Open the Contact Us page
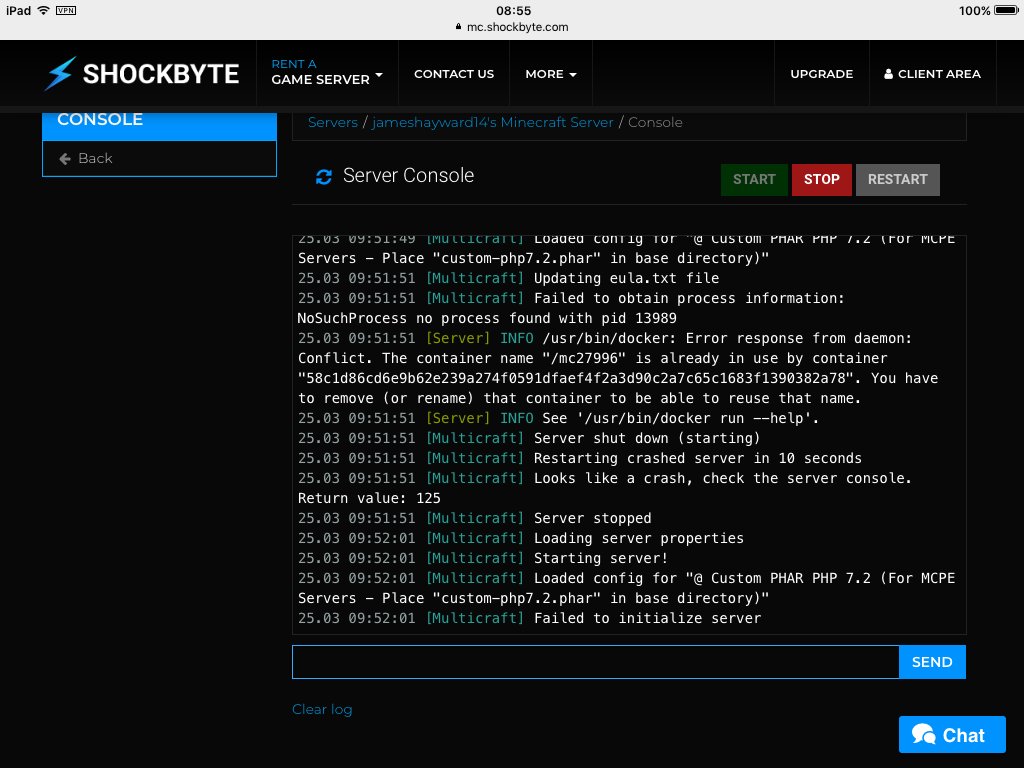 454,74
